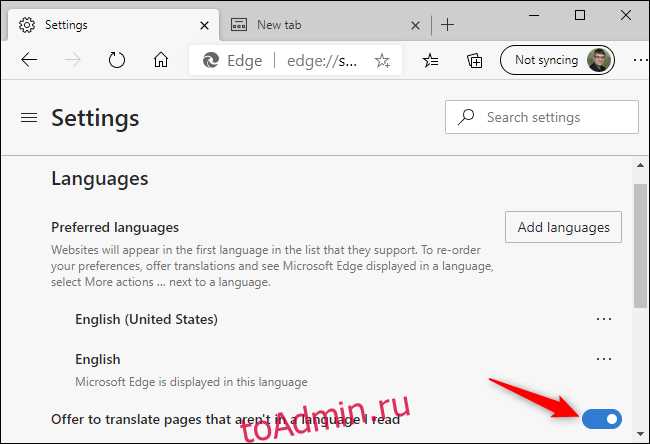Viewport: 650px width, 444px height.
Task: Click 'Microsoft Edge is displayed in this language' text
Action: coord(192,382)
